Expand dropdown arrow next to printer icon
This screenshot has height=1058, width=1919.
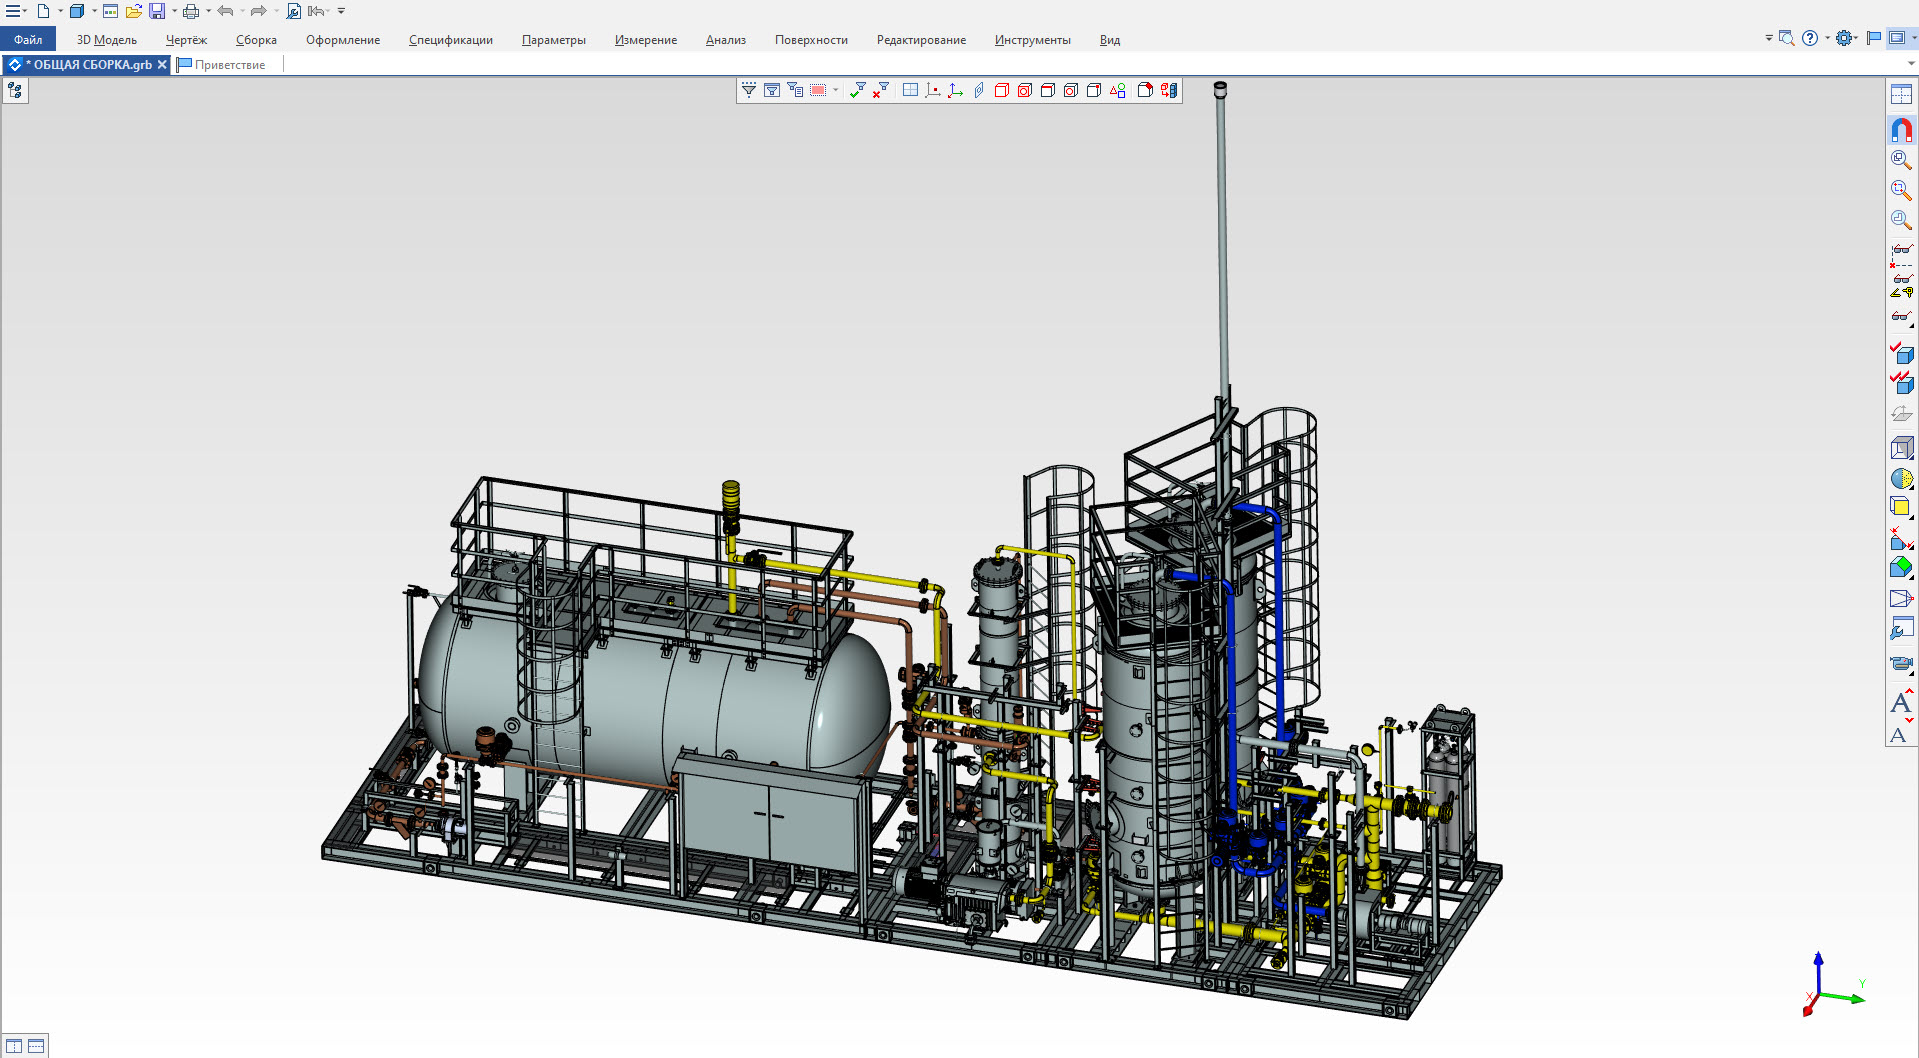pos(208,11)
